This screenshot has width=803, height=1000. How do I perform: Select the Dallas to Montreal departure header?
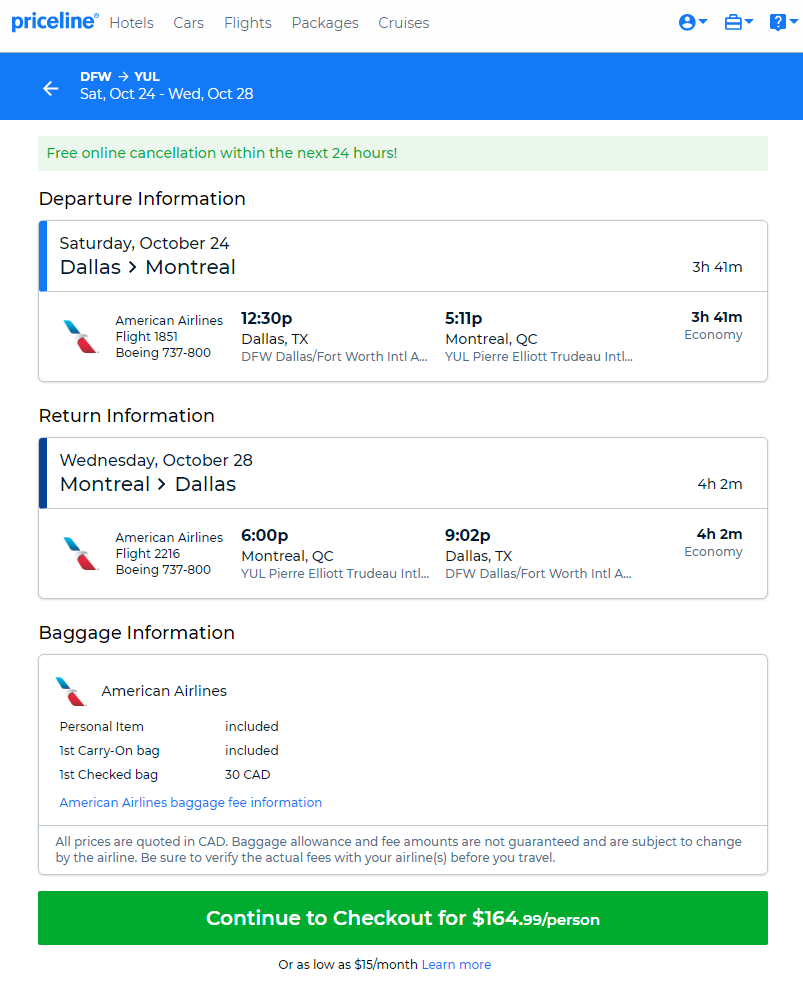point(402,256)
